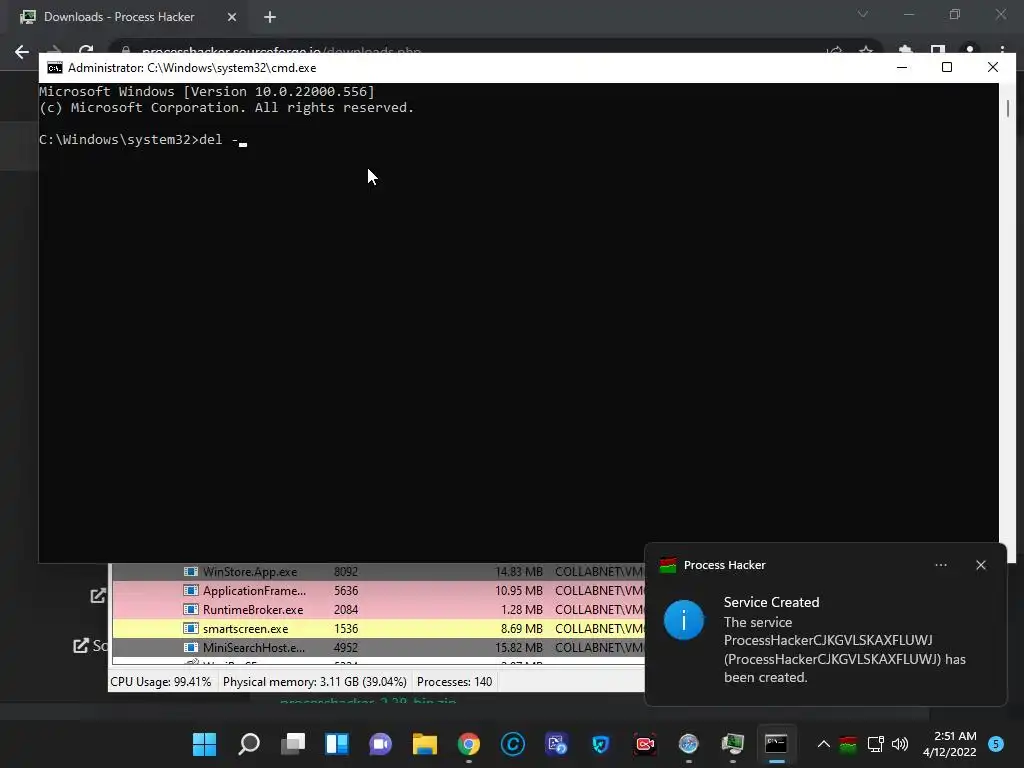Screen dimensions: 1024x768
Task: Click the notification's blue info icon
Action: [684, 620]
